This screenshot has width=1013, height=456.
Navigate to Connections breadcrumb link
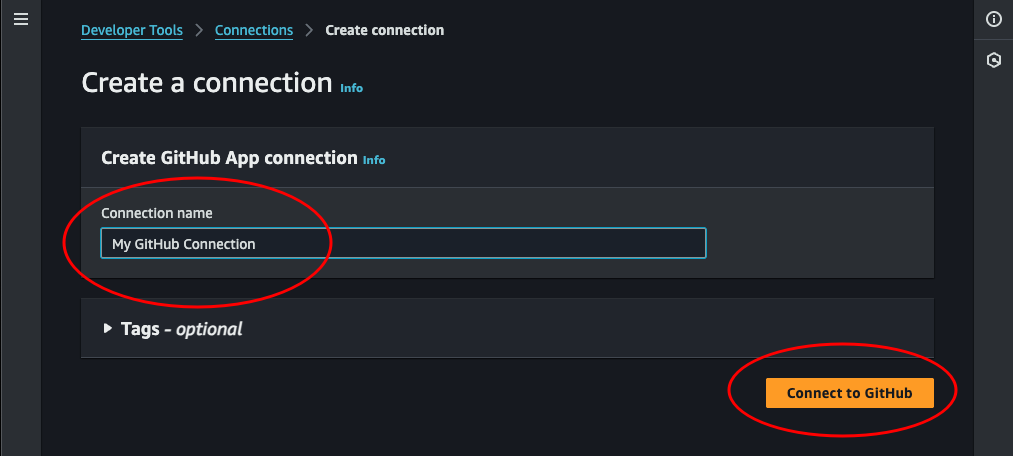pos(254,30)
